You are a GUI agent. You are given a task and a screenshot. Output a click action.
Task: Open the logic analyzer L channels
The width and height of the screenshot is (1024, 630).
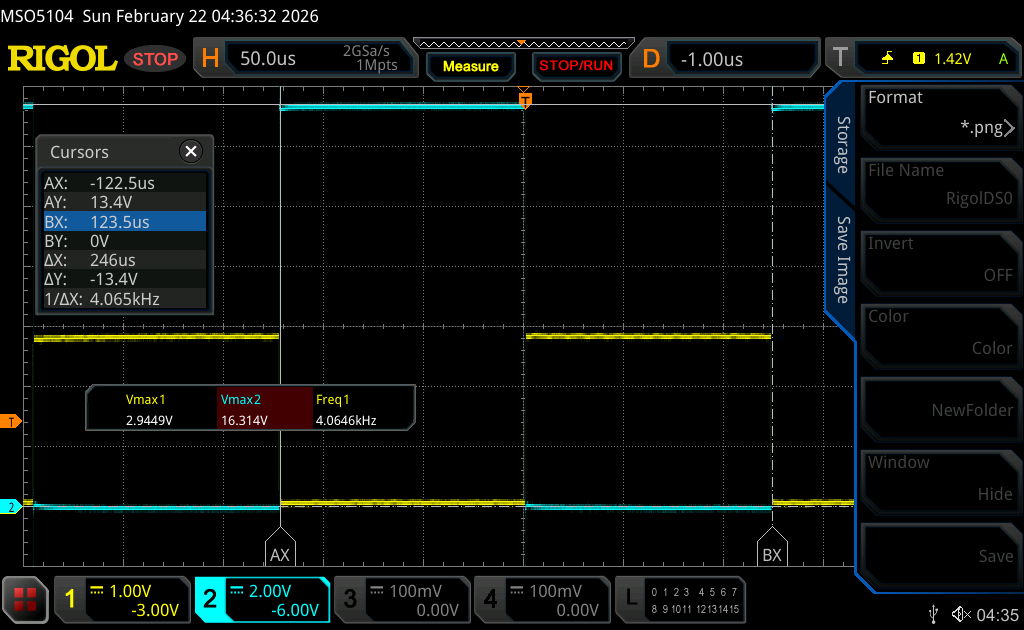pos(680,599)
